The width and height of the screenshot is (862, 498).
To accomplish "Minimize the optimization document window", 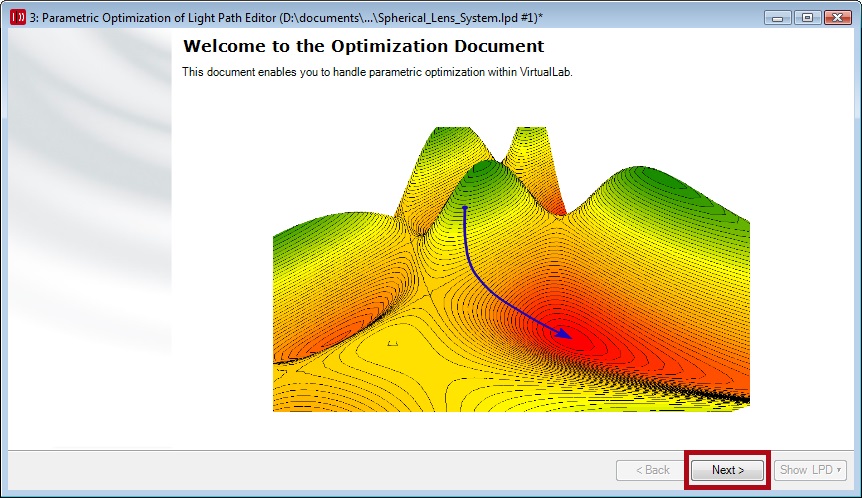I will [777, 18].
